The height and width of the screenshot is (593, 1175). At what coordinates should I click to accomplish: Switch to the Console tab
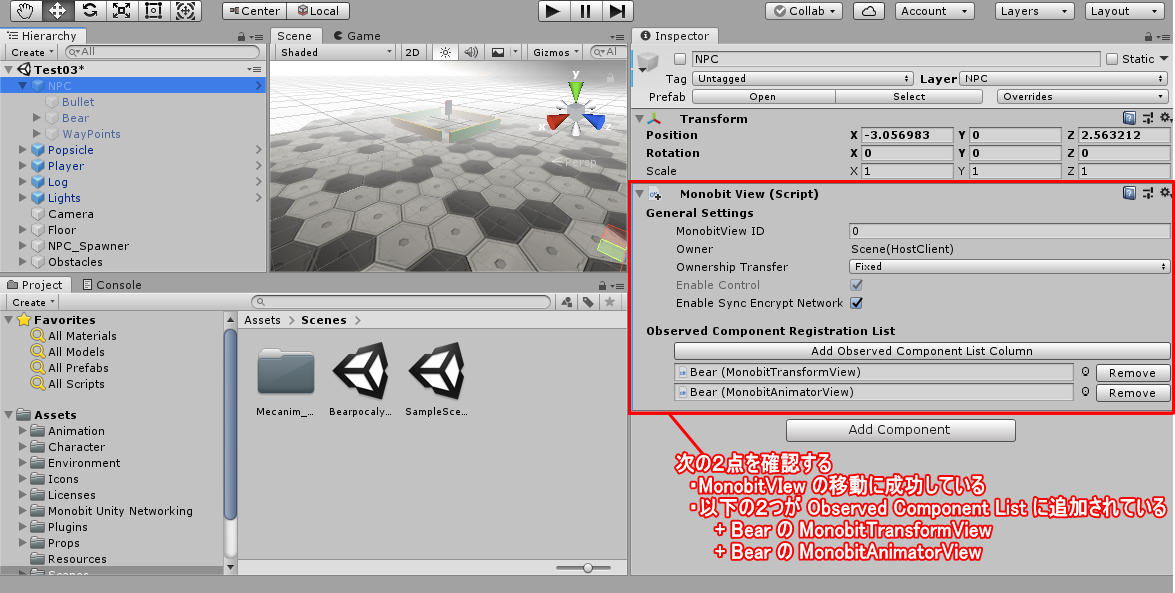(x=112, y=285)
